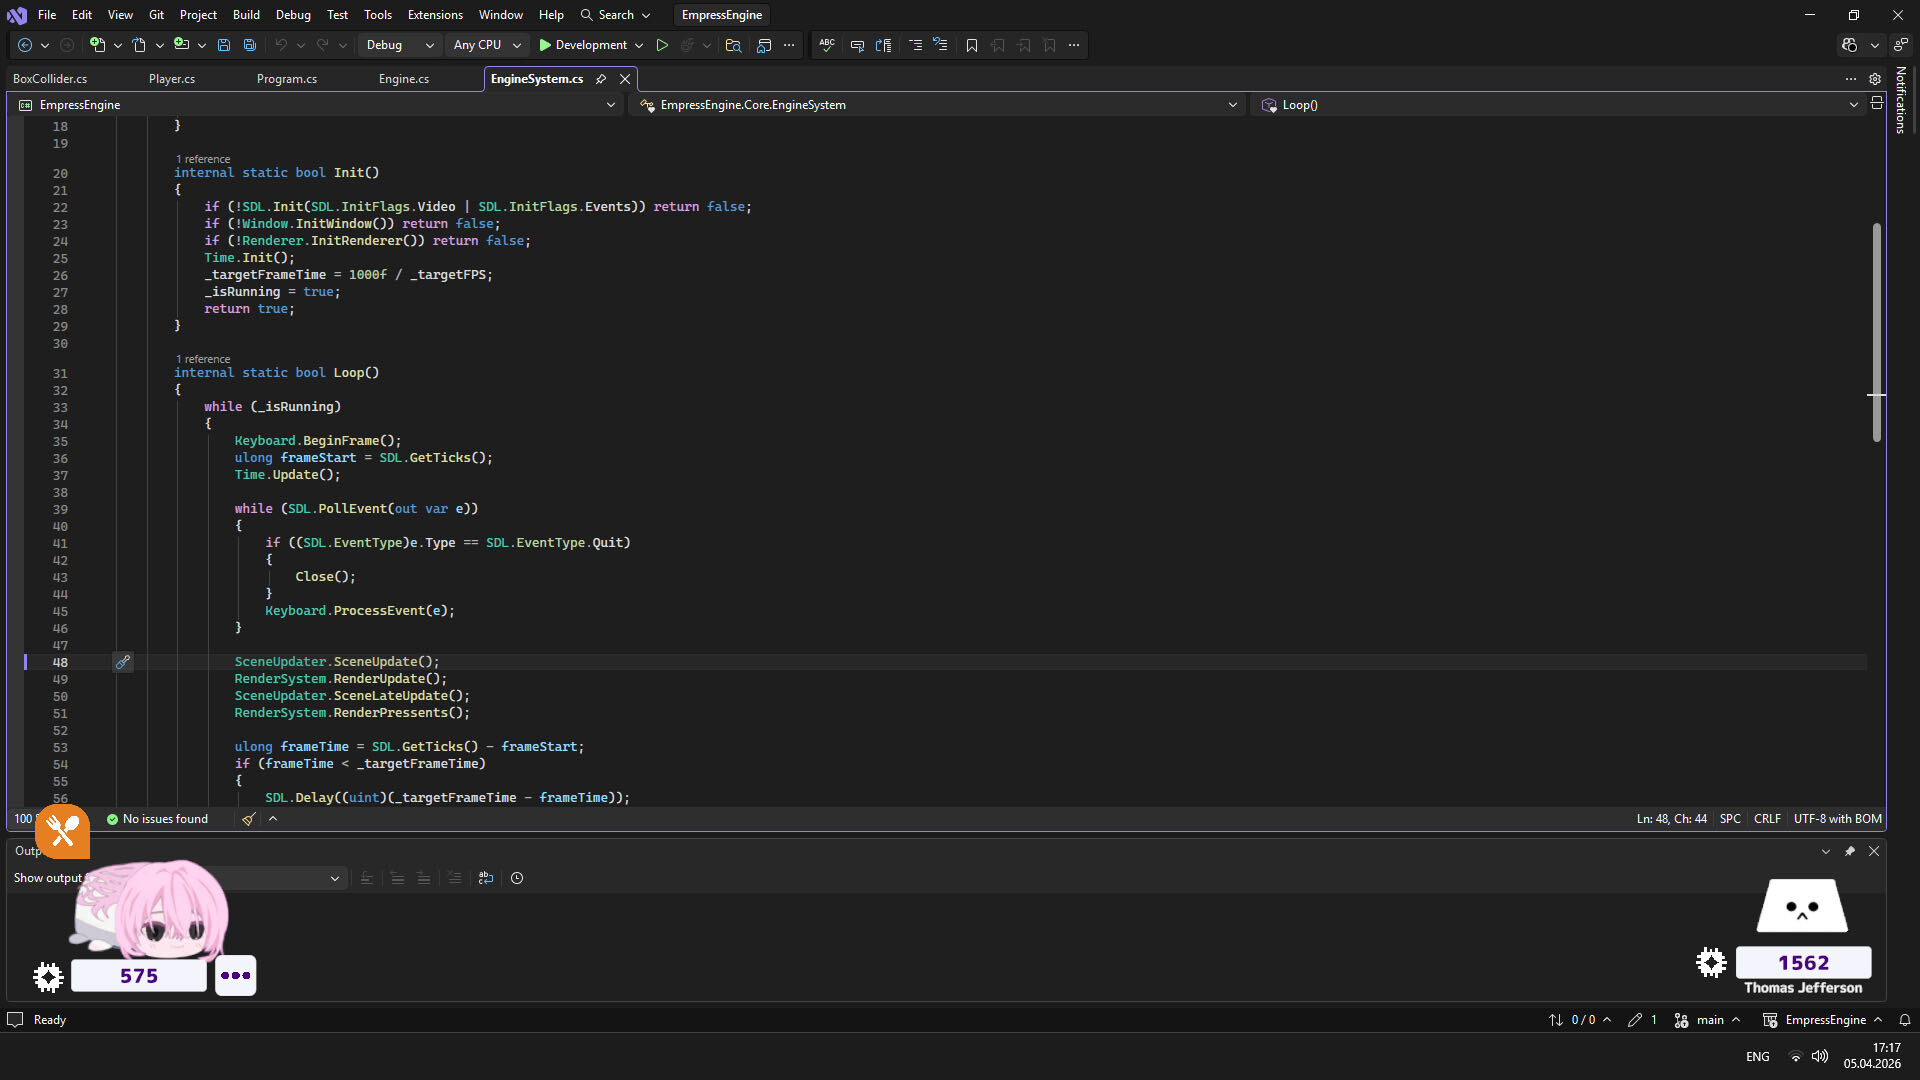Screen dimensions: 1920x1080
Task: Switch to the Player.cs tab
Action: (x=171, y=78)
